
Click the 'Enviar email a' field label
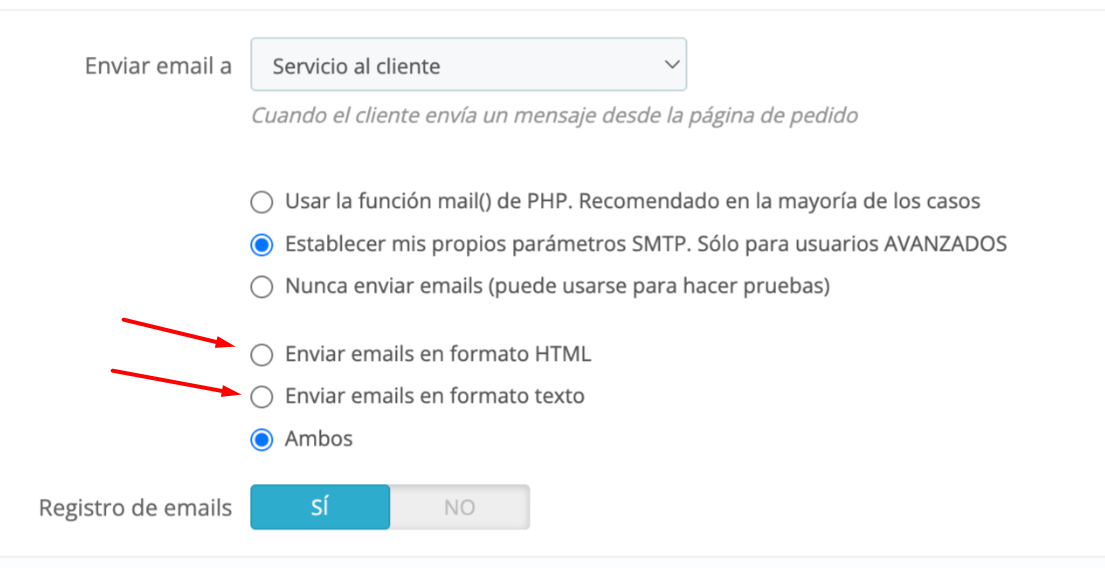[x=158, y=66]
